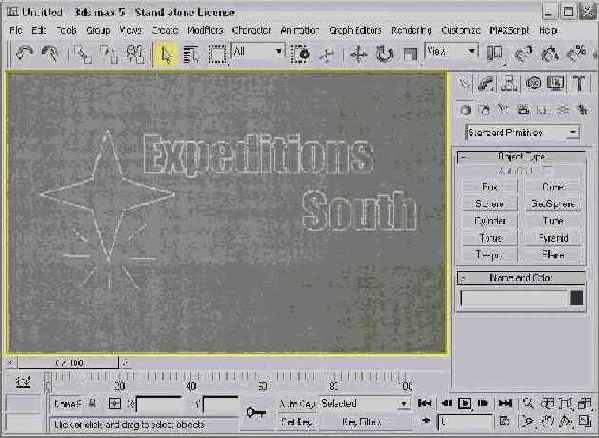Open the Select by Name list icon
Screen dimensions: 599x438
point(192,54)
